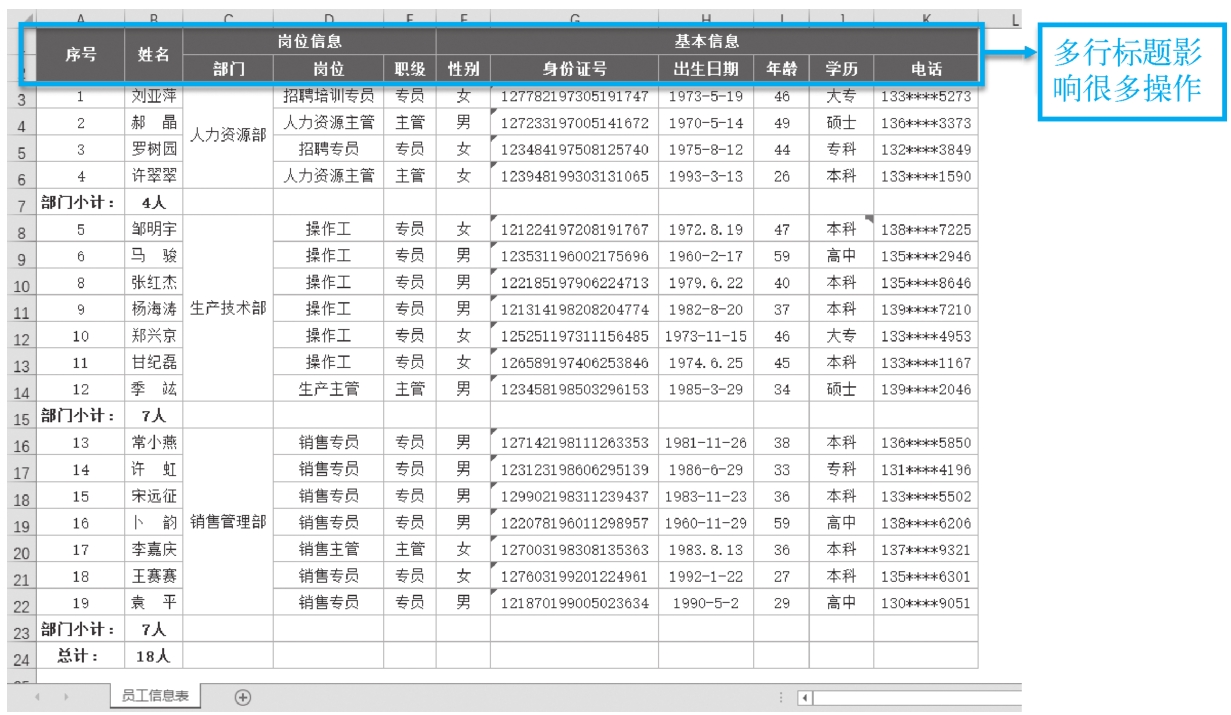Click the 生产主管 position cell
The image size is (1231, 715).
328,389
